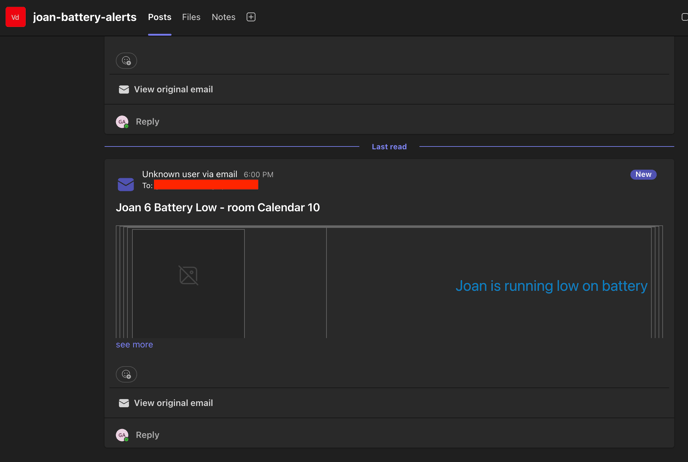Click the 6:00 PM timestamp
This screenshot has height=462, width=688.
coord(258,175)
